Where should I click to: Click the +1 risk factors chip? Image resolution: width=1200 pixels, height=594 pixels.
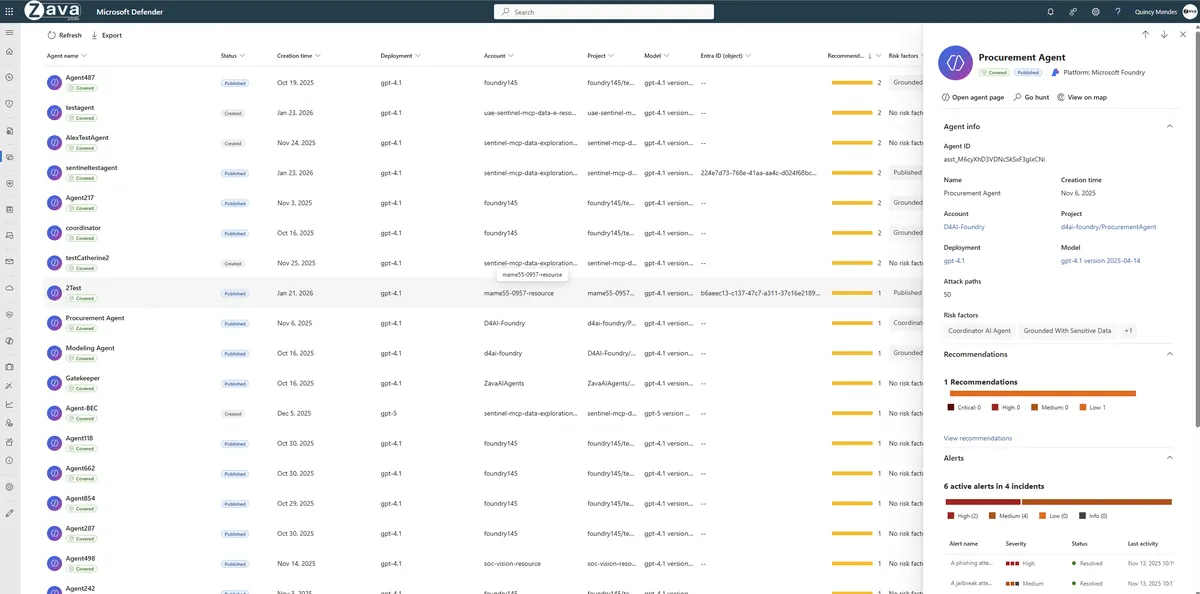tap(1128, 331)
